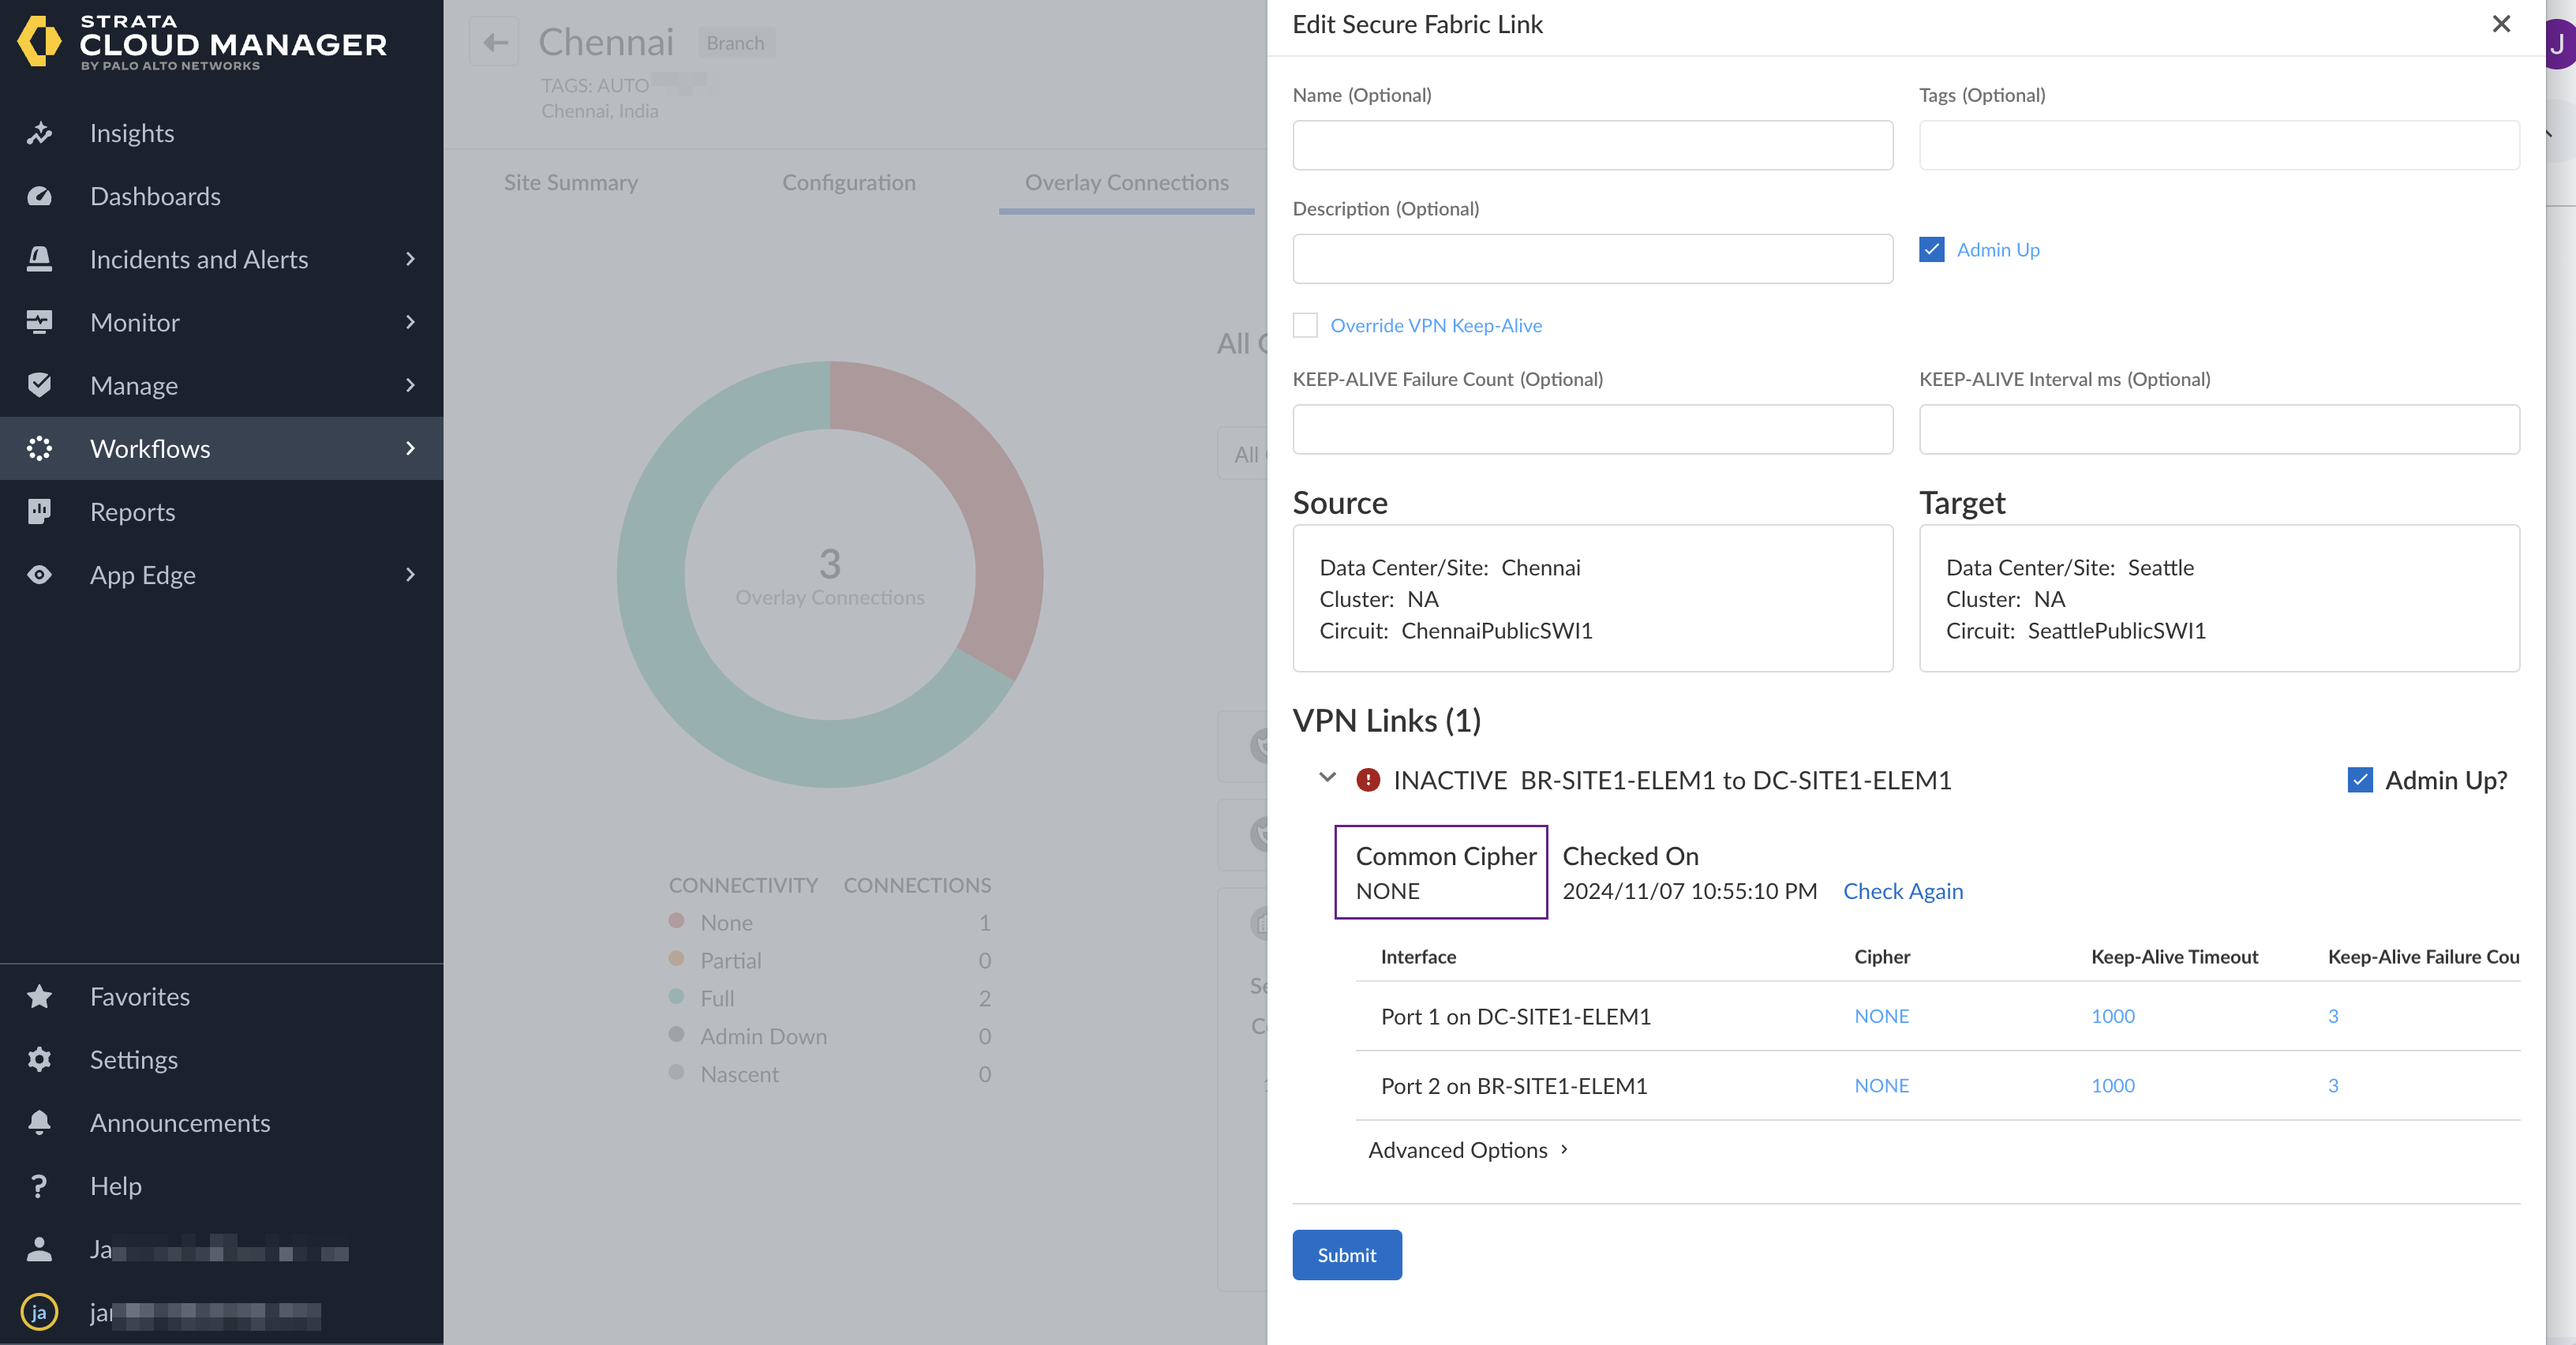This screenshot has height=1345, width=2576.
Task: Collapse the BR-SITE1-ELEM1 VPN link row
Action: coord(1327,777)
